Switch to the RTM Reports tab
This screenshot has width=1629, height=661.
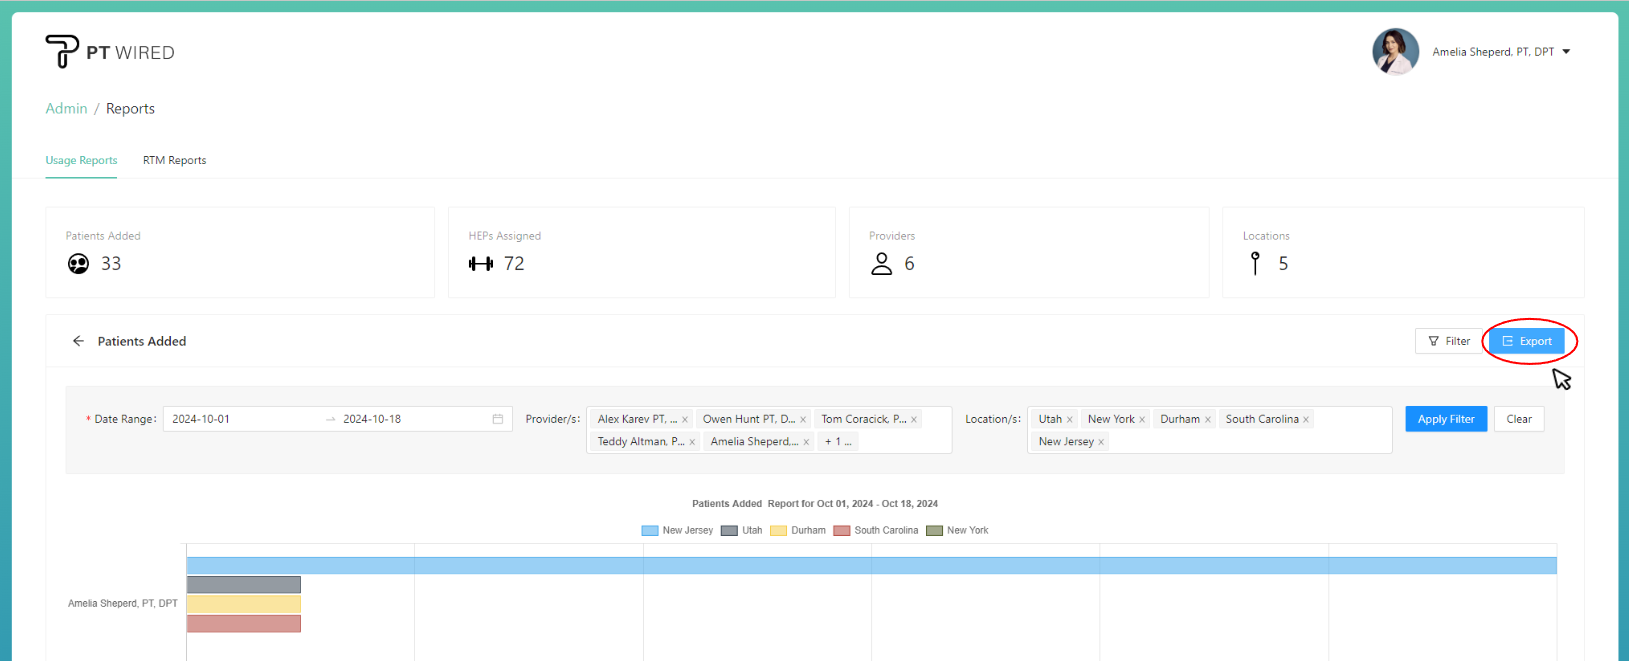click(x=174, y=160)
